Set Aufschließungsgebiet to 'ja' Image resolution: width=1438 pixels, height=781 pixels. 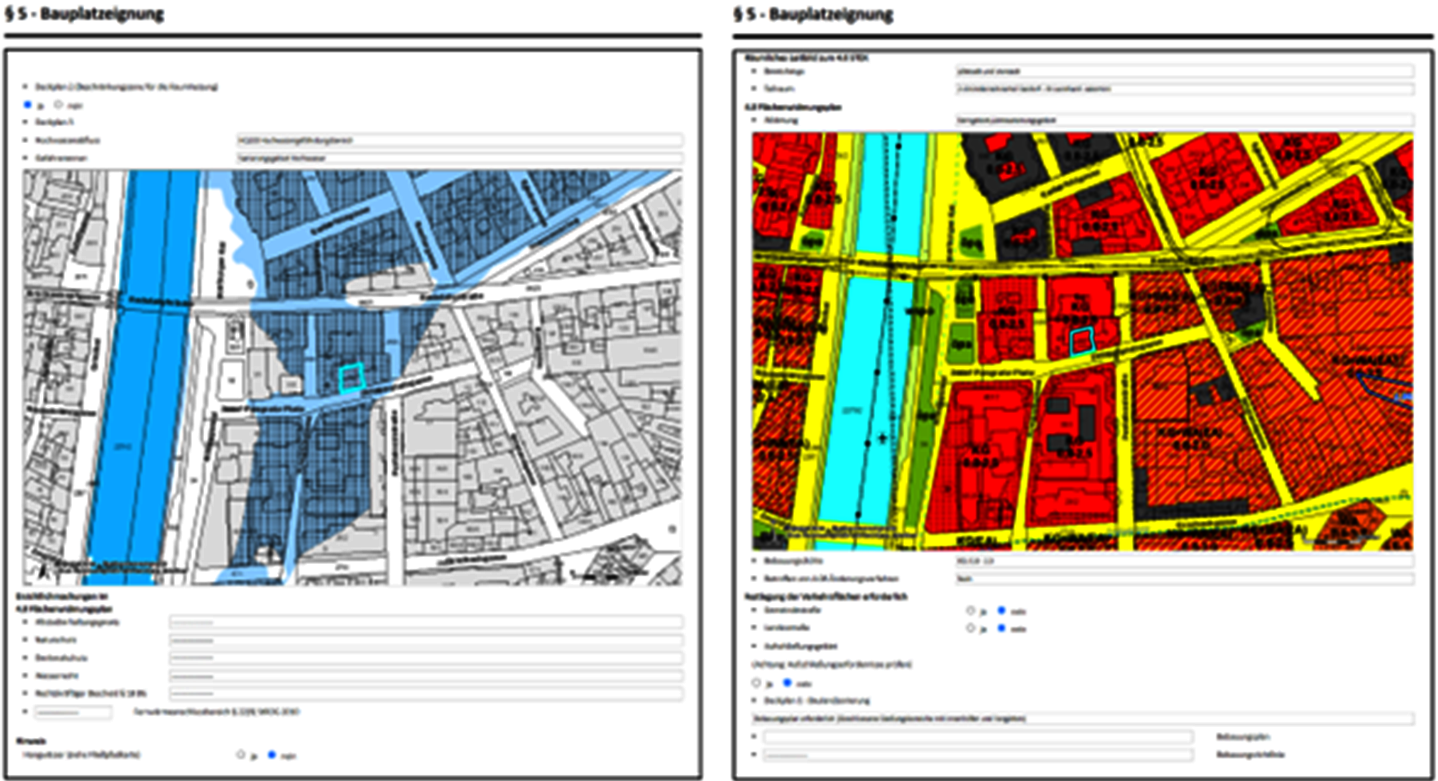[x=756, y=683]
